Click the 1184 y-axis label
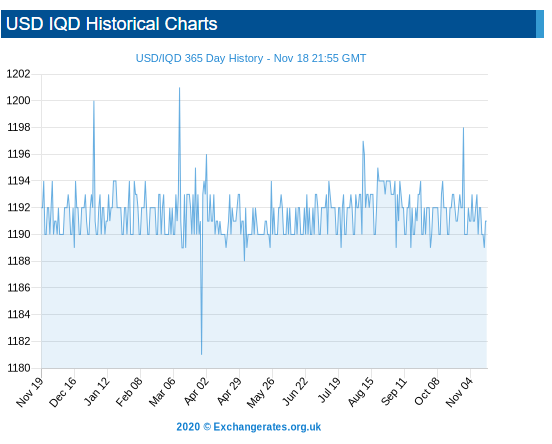Screen dimensions: 552x444 pyautogui.click(x=19, y=314)
